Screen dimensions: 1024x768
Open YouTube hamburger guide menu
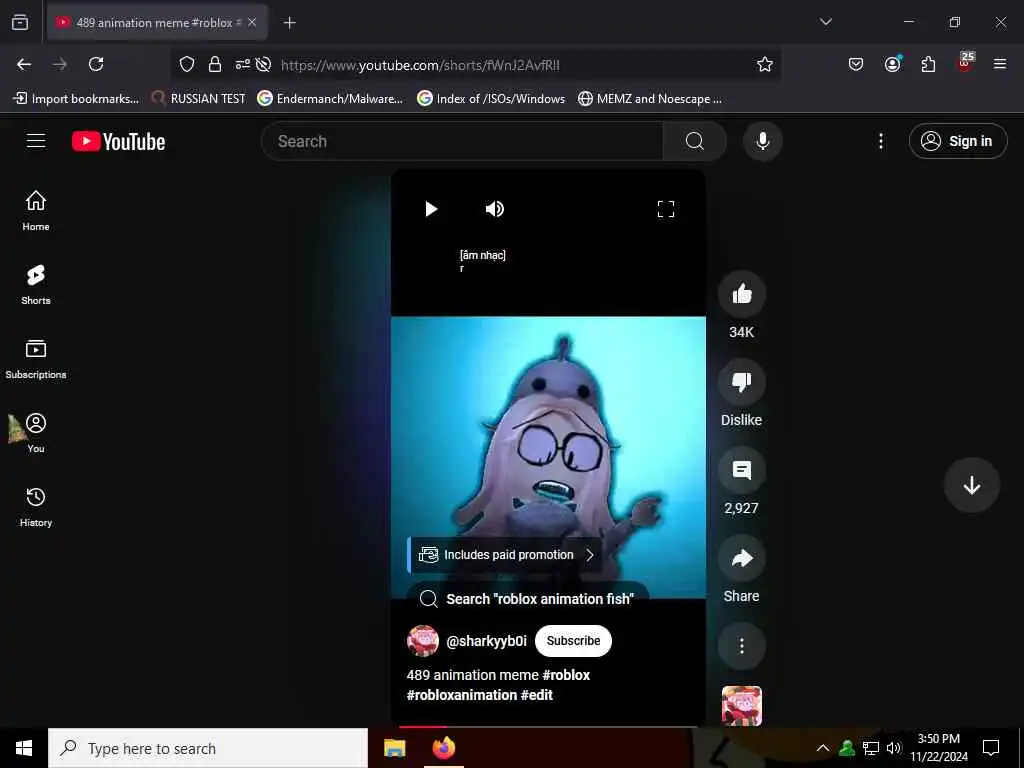click(36, 141)
